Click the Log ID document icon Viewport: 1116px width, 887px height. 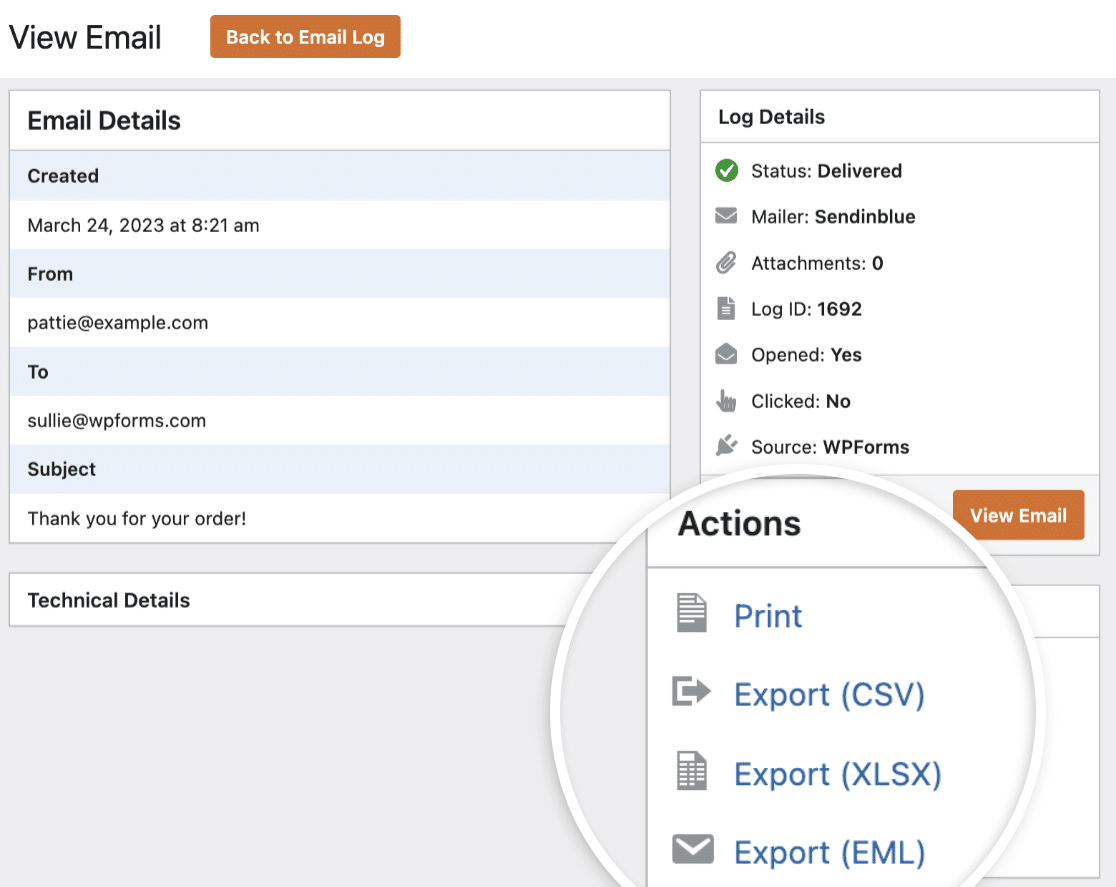726,308
